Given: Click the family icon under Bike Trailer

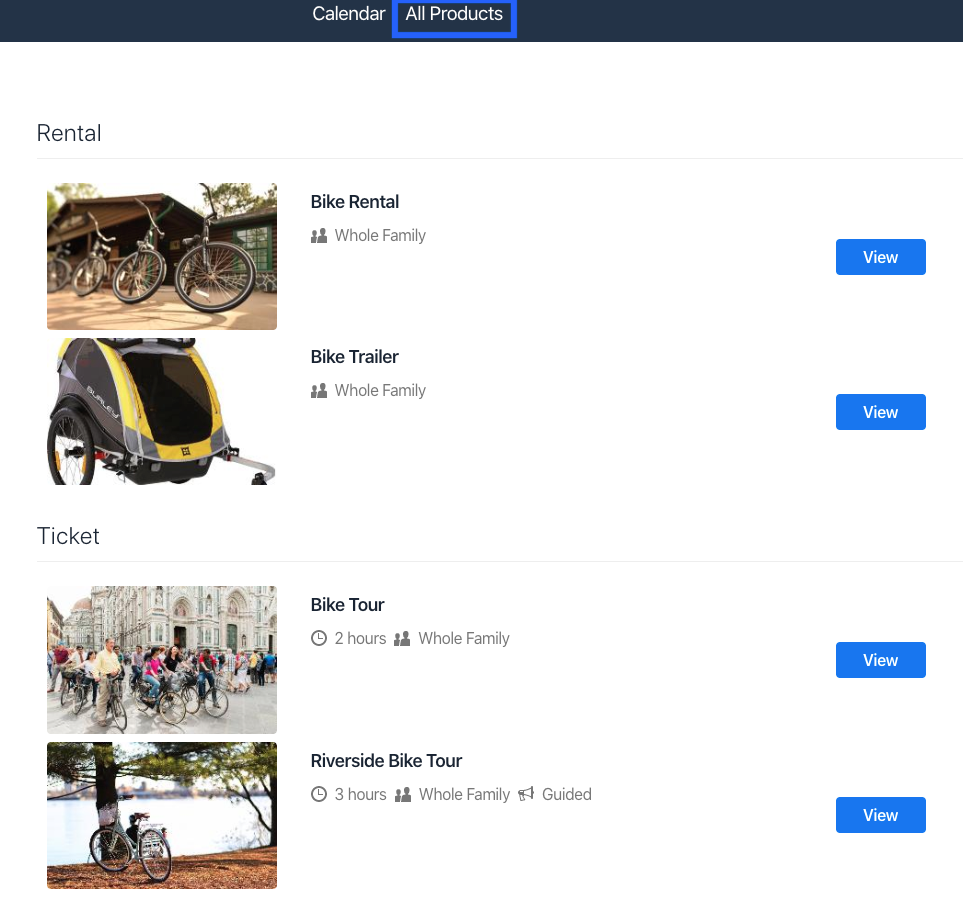Looking at the screenshot, I should coord(319,391).
